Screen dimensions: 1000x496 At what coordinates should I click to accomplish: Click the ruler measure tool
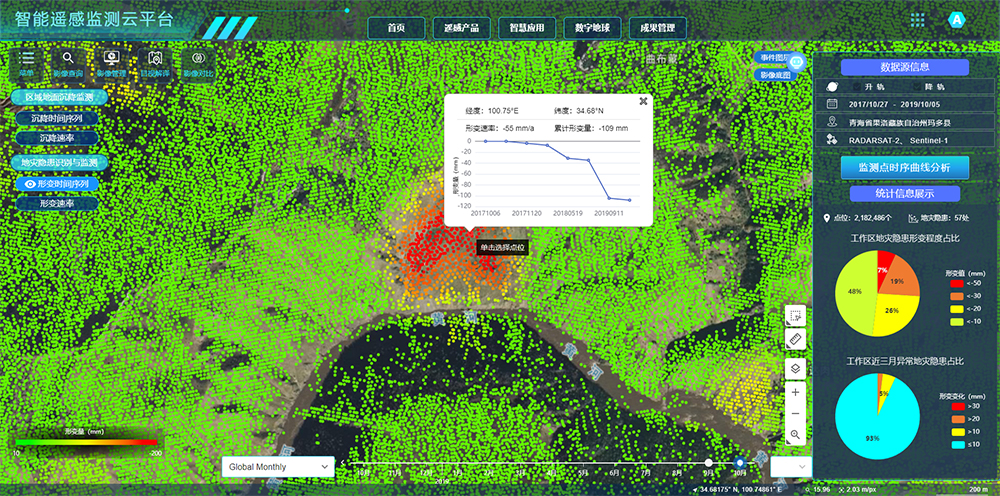coord(795,341)
